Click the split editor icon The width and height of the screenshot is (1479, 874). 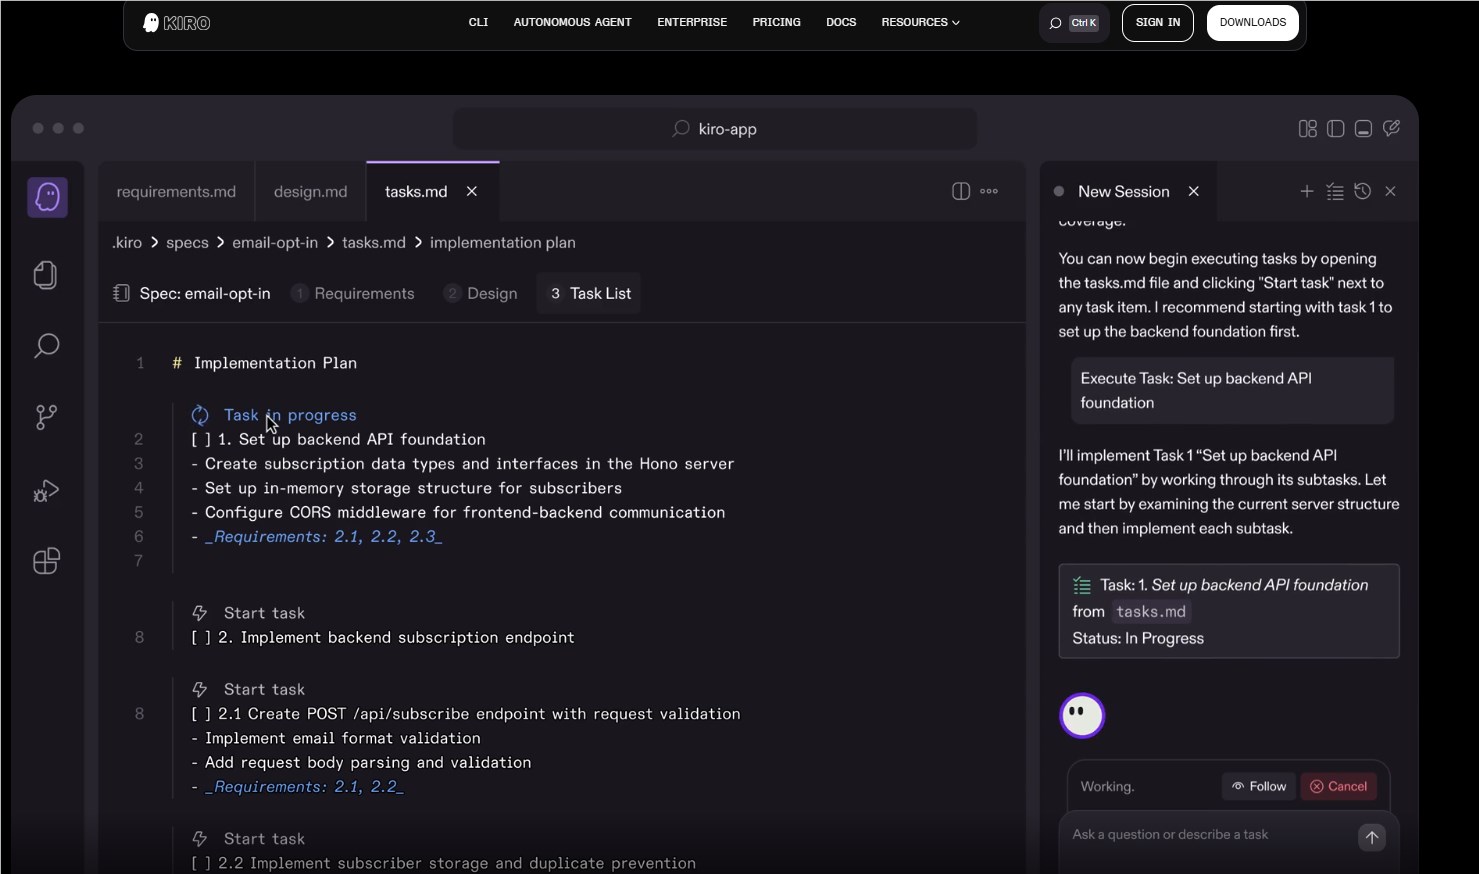[960, 191]
